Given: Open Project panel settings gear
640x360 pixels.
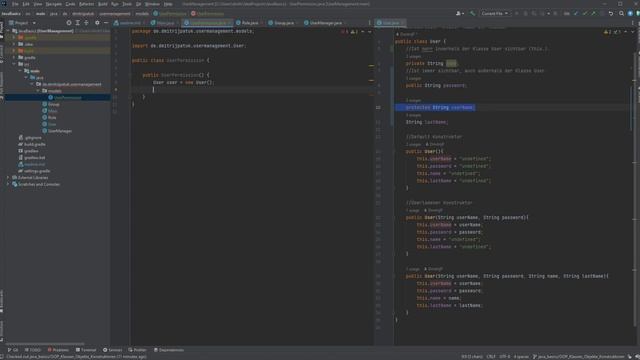Looking at the screenshot, I should tap(97, 23).
